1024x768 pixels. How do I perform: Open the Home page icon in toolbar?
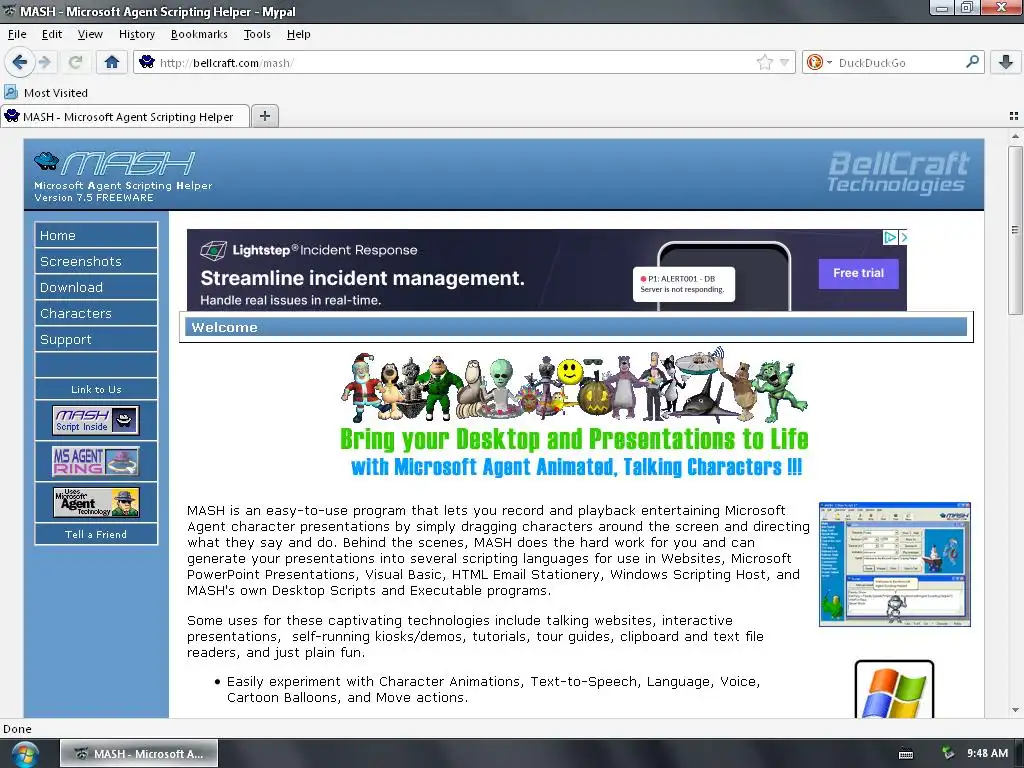tap(112, 62)
